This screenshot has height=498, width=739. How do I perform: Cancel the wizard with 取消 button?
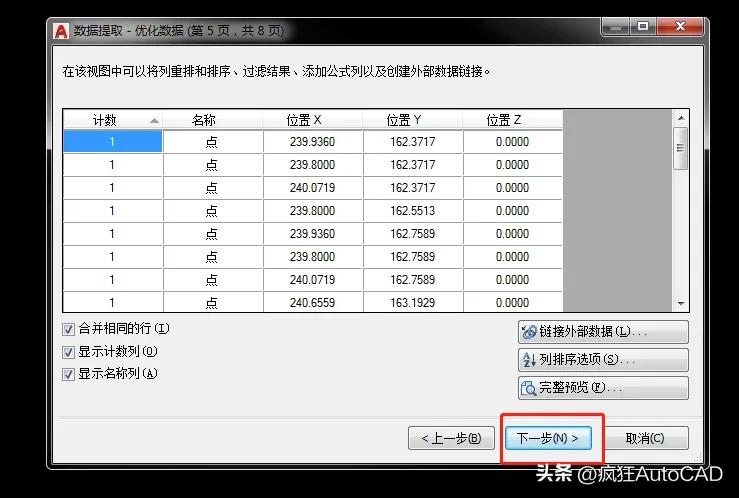click(x=645, y=438)
